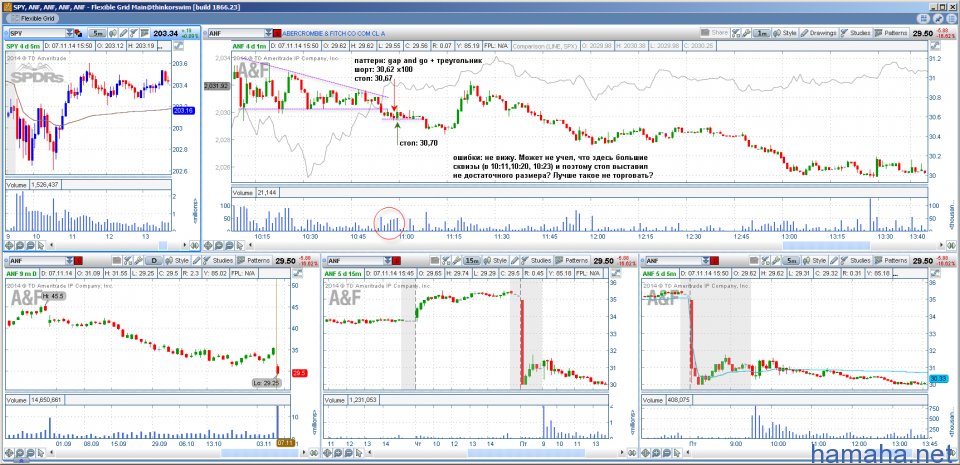Click the SPY symbol input field
The image size is (960, 465).
[x=37, y=33]
